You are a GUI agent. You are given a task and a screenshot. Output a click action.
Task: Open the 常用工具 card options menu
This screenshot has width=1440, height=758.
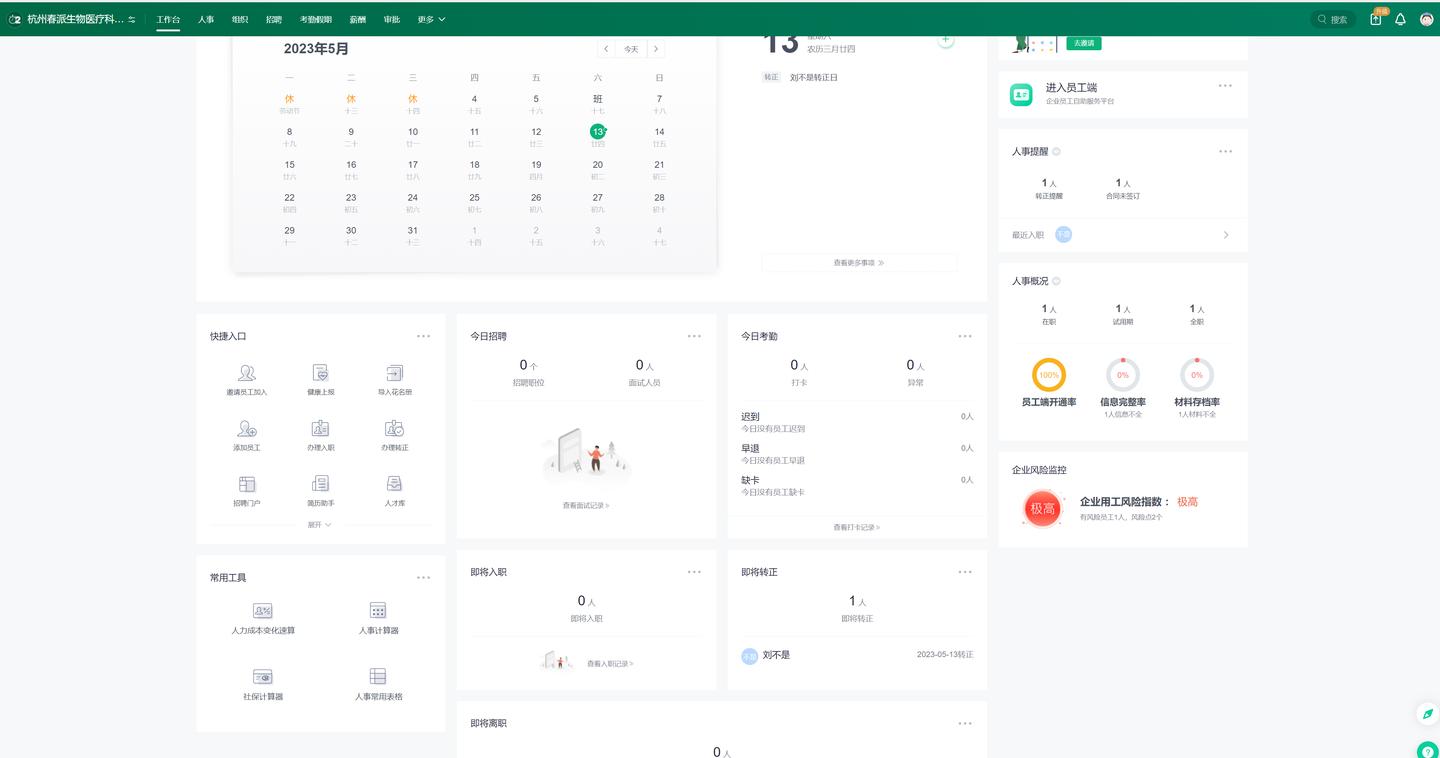point(424,577)
